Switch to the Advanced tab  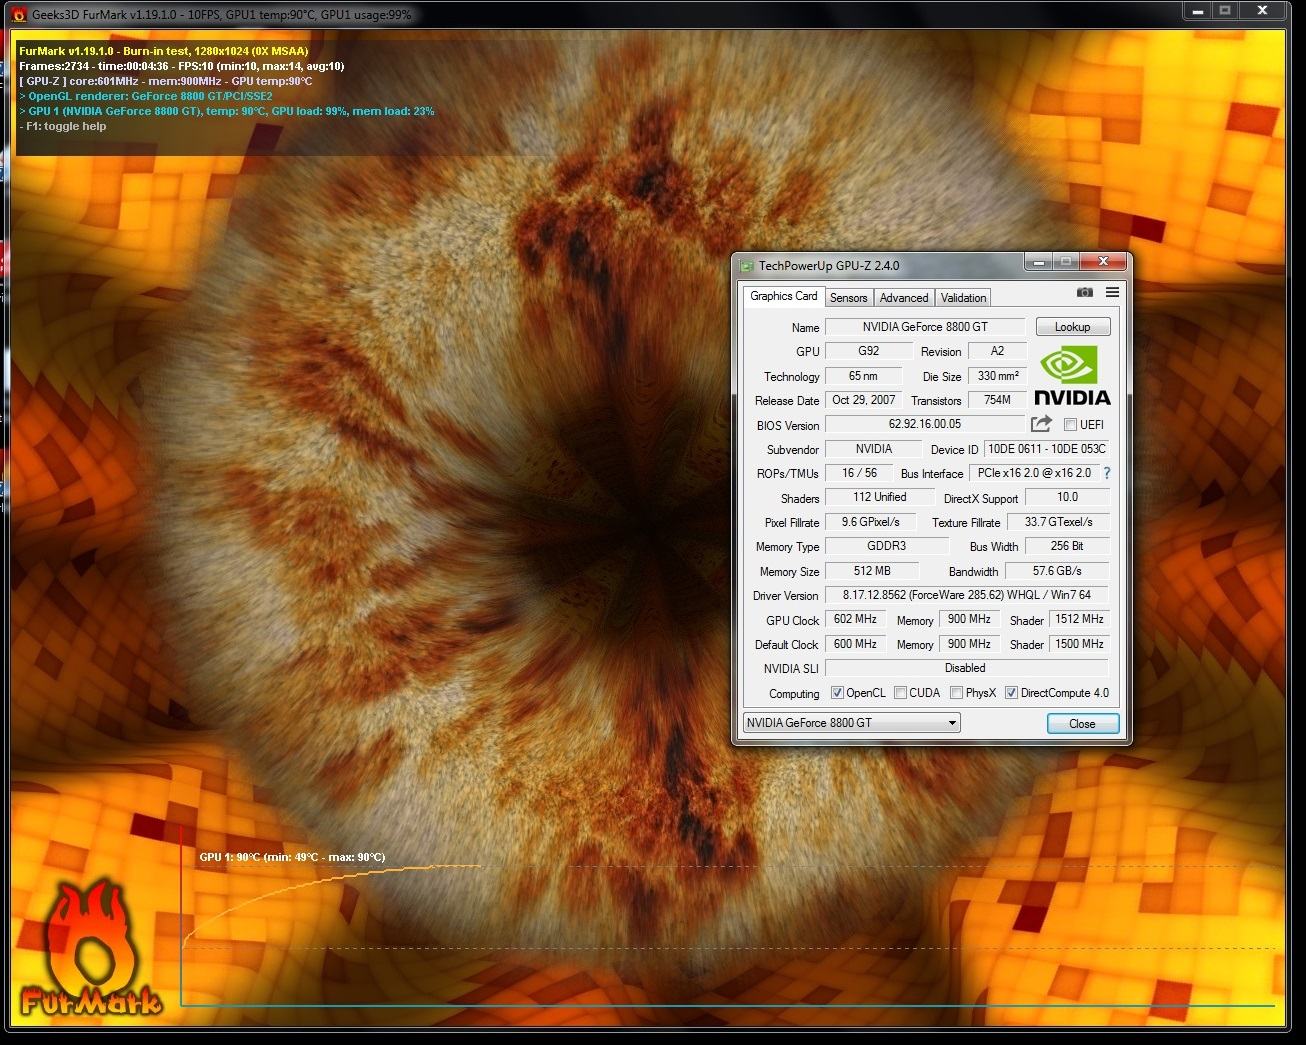pos(904,298)
